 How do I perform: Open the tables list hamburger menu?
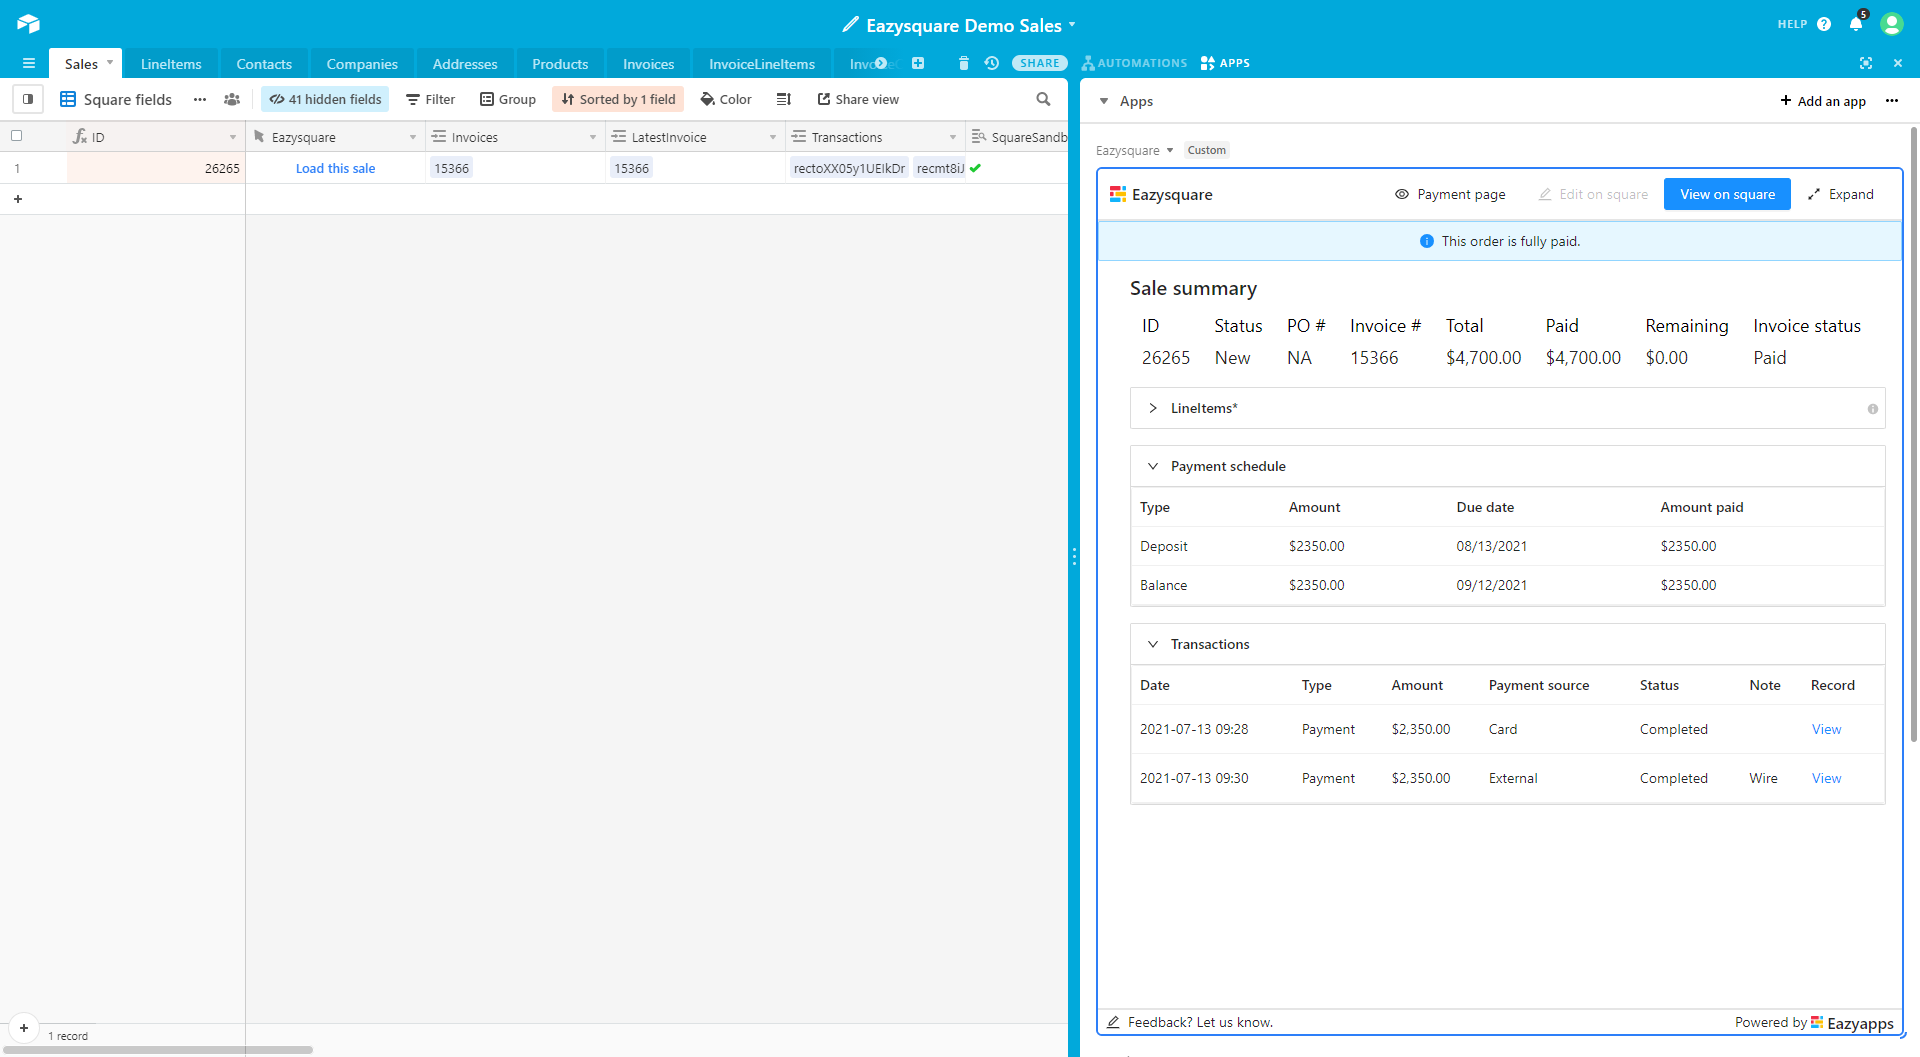[x=29, y=64]
